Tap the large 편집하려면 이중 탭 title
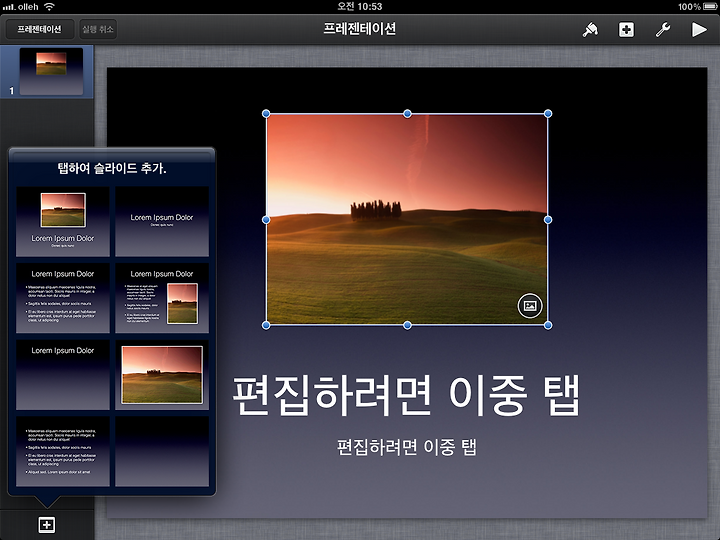The image size is (720, 540). pyautogui.click(x=406, y=396)
